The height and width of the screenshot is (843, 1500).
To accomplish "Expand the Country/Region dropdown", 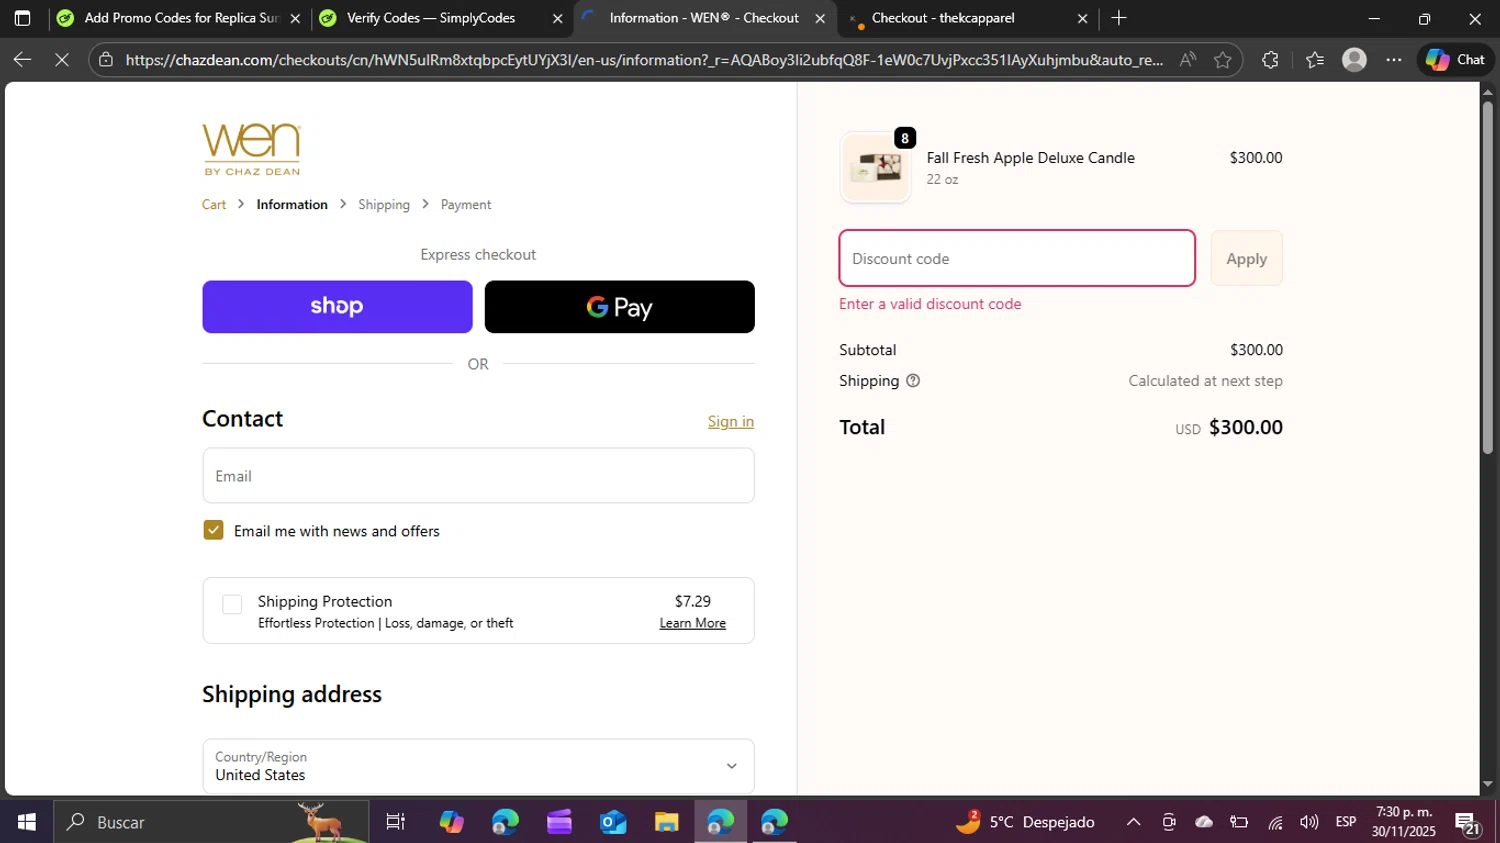I will (478, 766).
